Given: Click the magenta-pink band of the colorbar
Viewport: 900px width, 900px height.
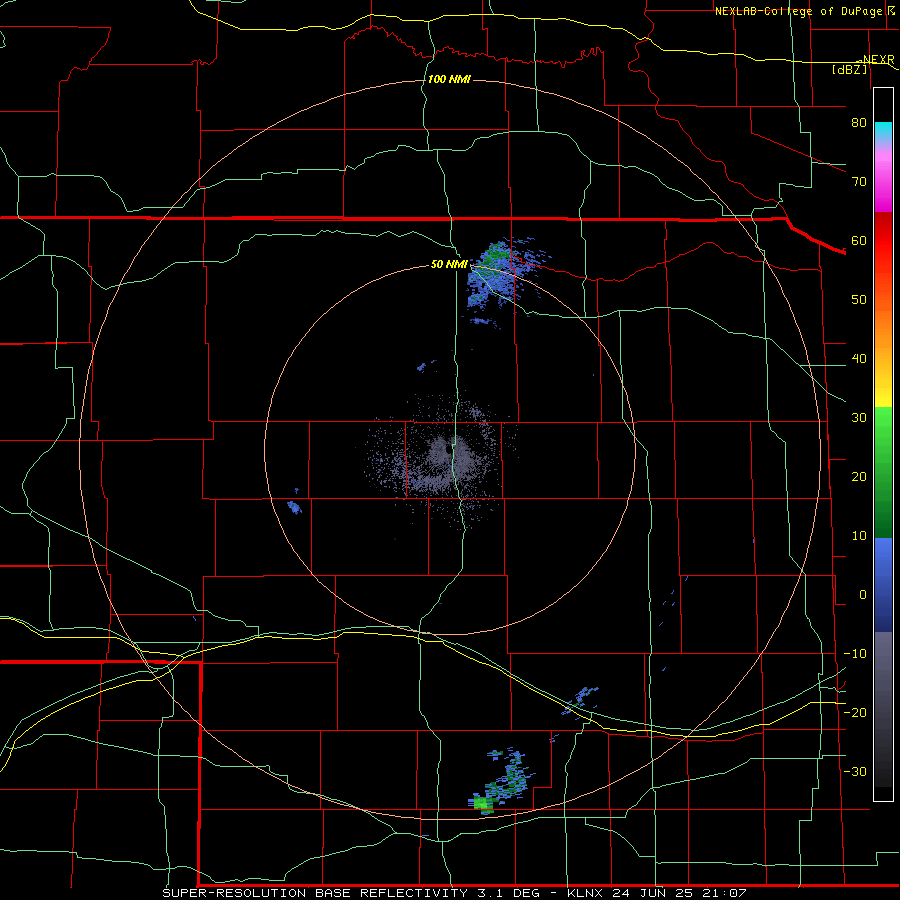Looking at the screenshot, I should (883, 178).
